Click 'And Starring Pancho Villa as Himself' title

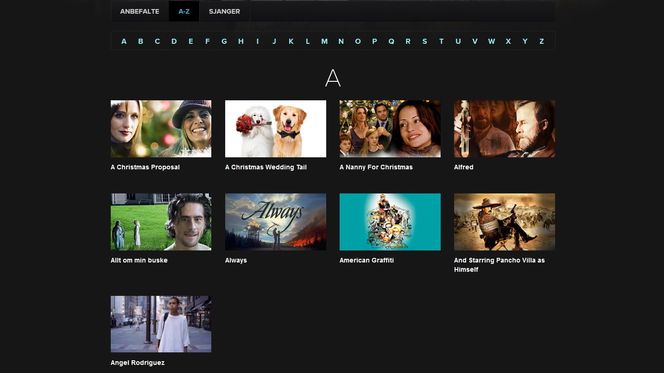[499, 265]
